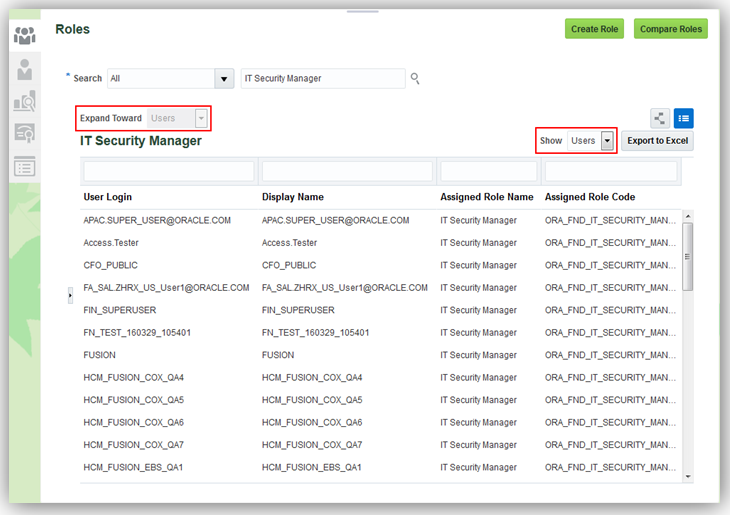
Task: Open the Analytics sidebar icon
Action: pyautogui.click(x=25, y=101)
